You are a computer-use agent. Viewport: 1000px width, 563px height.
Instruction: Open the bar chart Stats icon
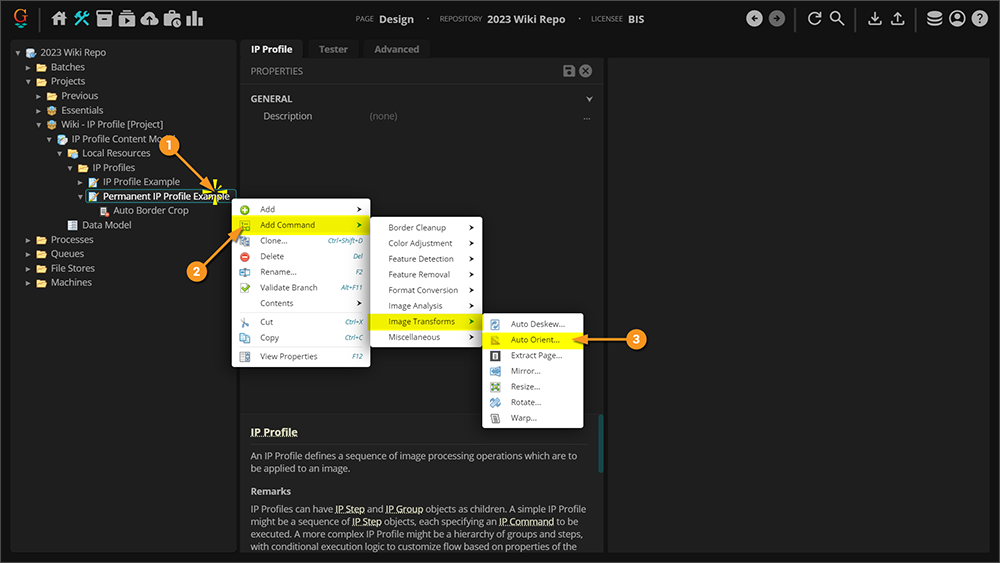tap(195, 18)
